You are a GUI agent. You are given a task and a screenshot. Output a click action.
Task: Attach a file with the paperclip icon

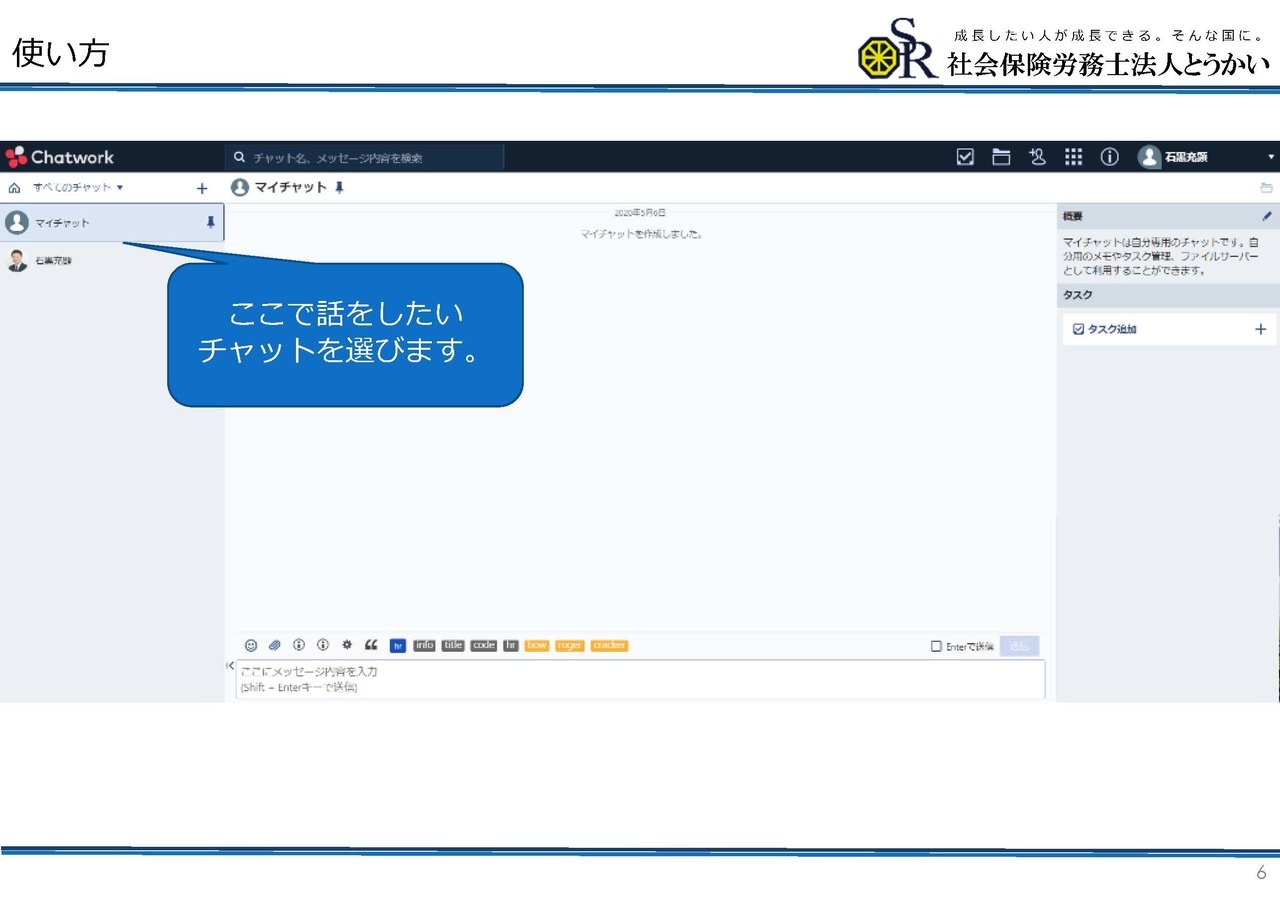pos(275,646)
